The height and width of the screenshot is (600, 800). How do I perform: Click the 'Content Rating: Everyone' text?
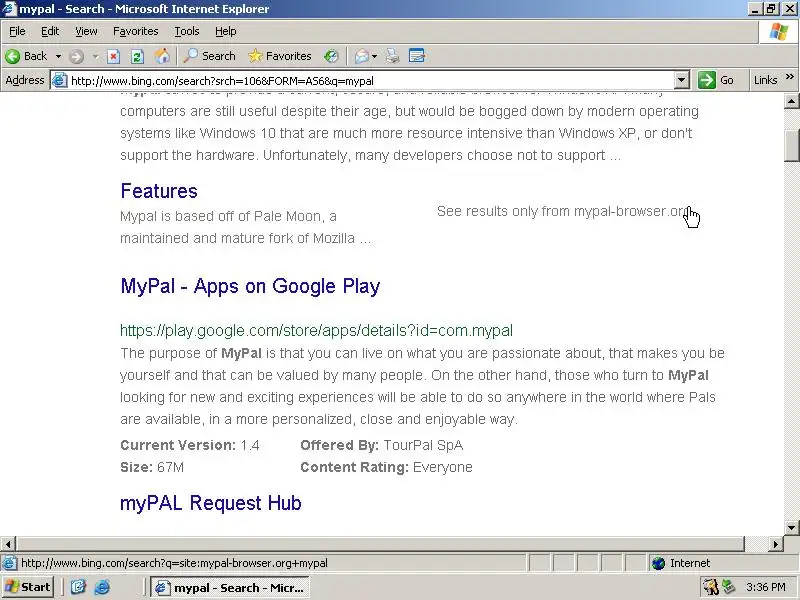point(386,467)
